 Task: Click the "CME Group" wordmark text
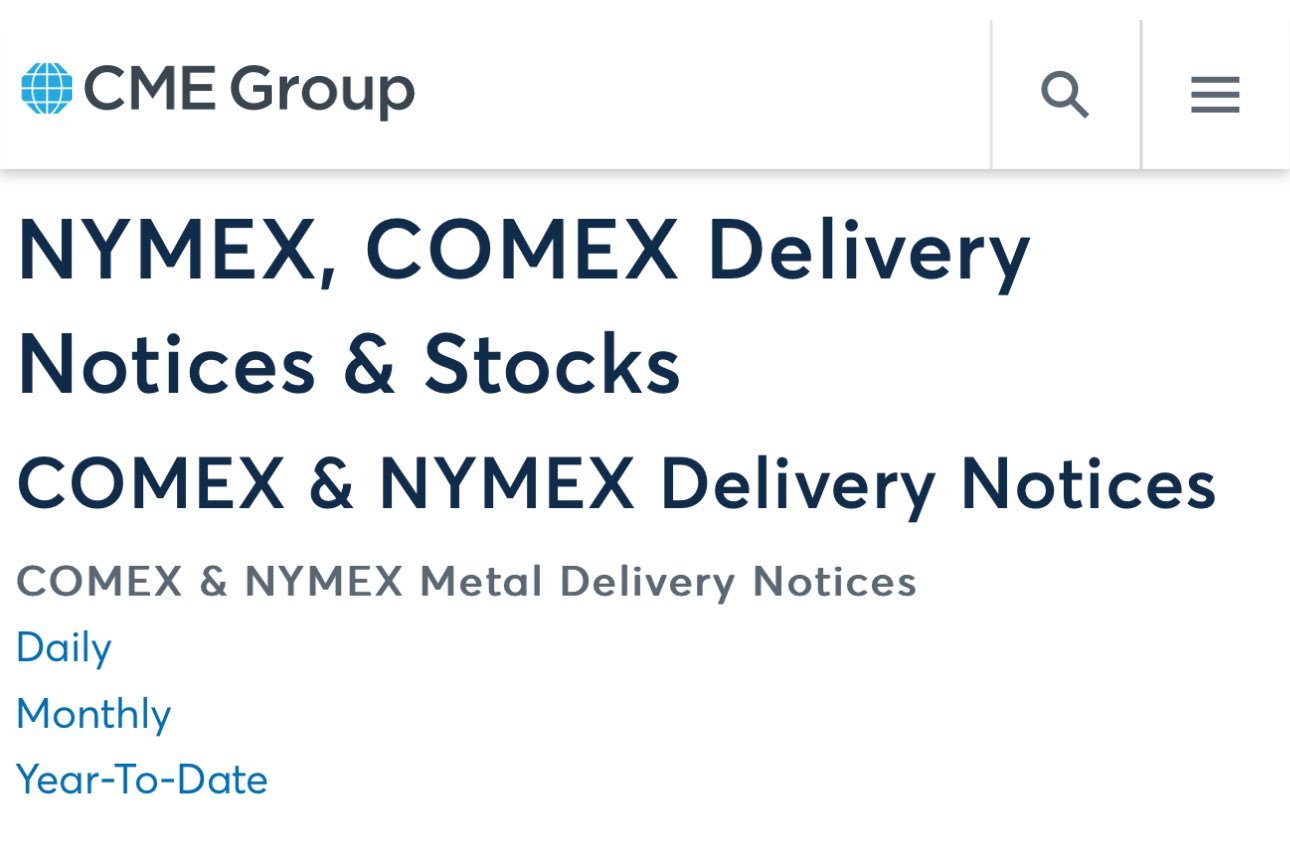[247, 89]
